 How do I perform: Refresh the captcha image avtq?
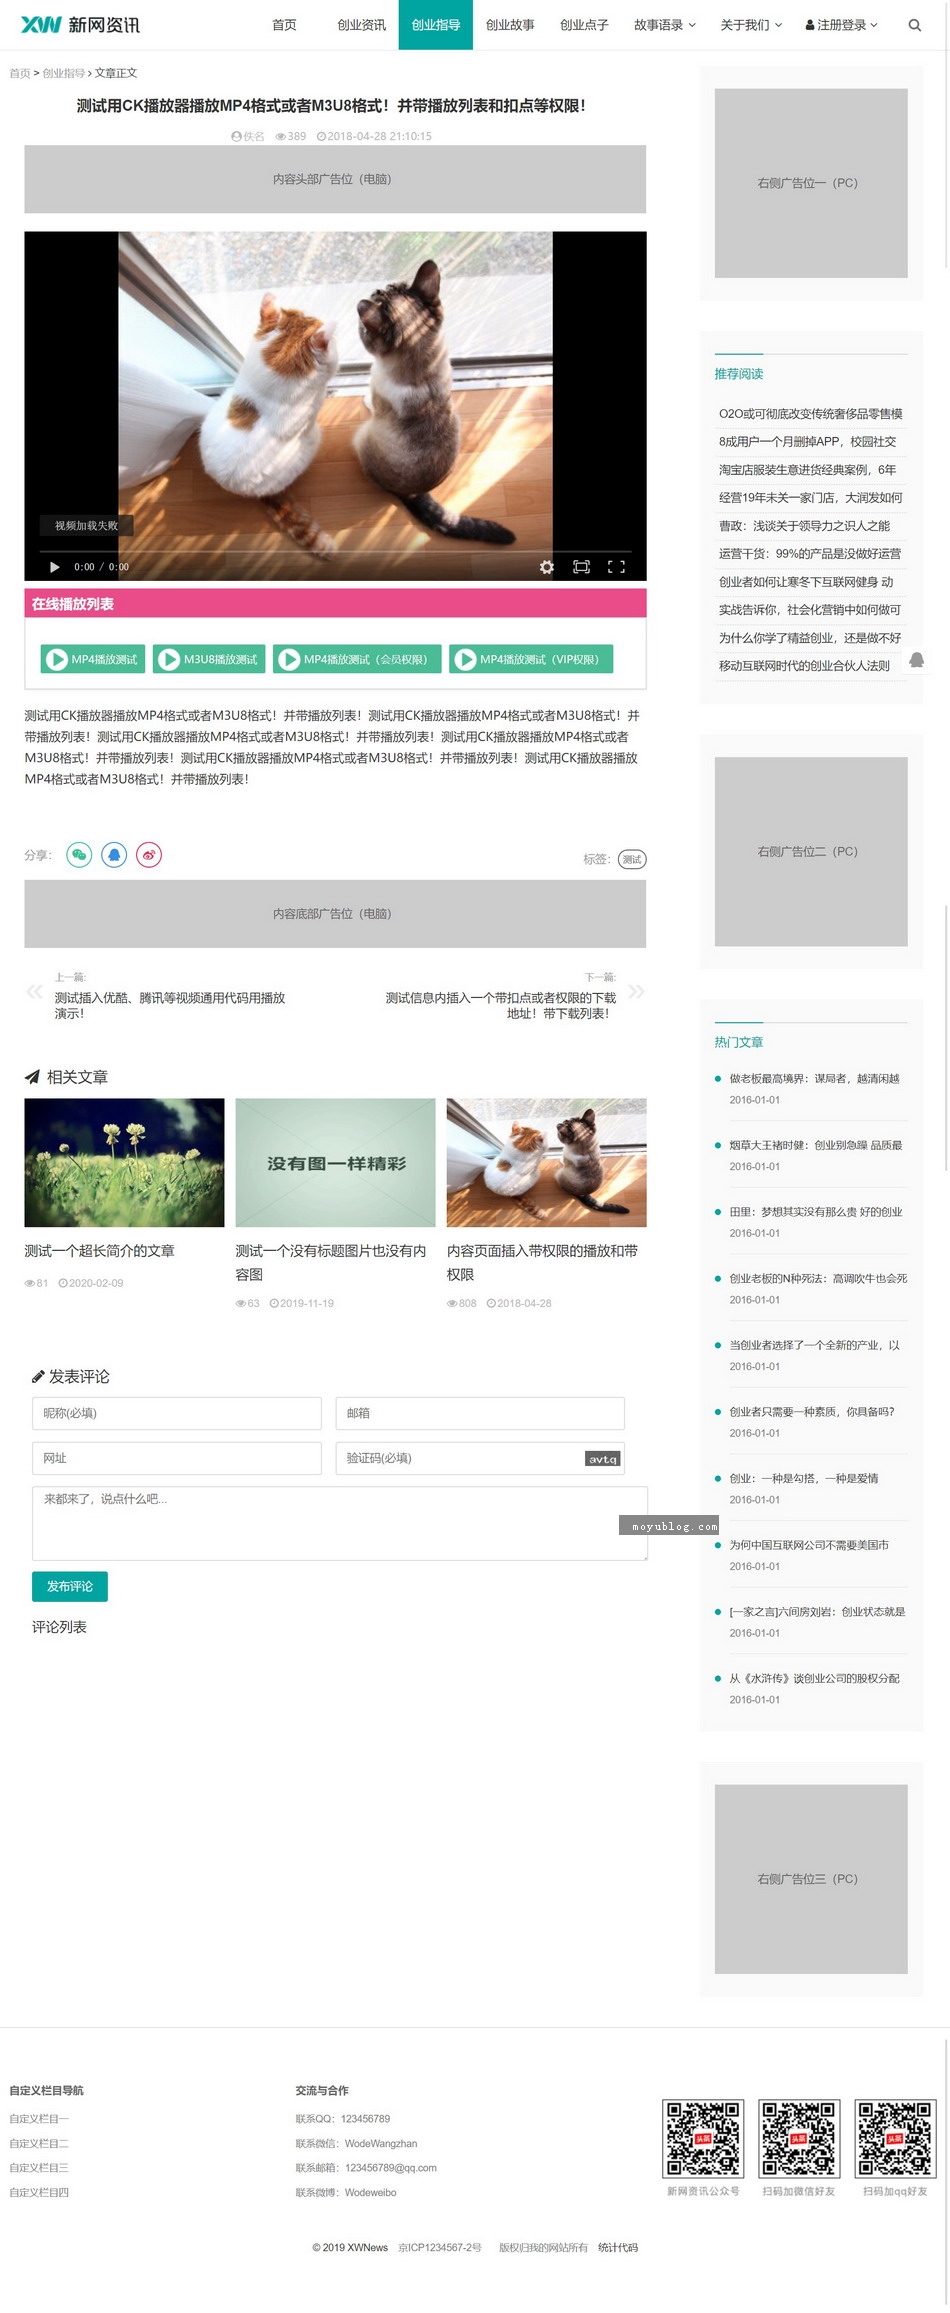coord(603,1459)
